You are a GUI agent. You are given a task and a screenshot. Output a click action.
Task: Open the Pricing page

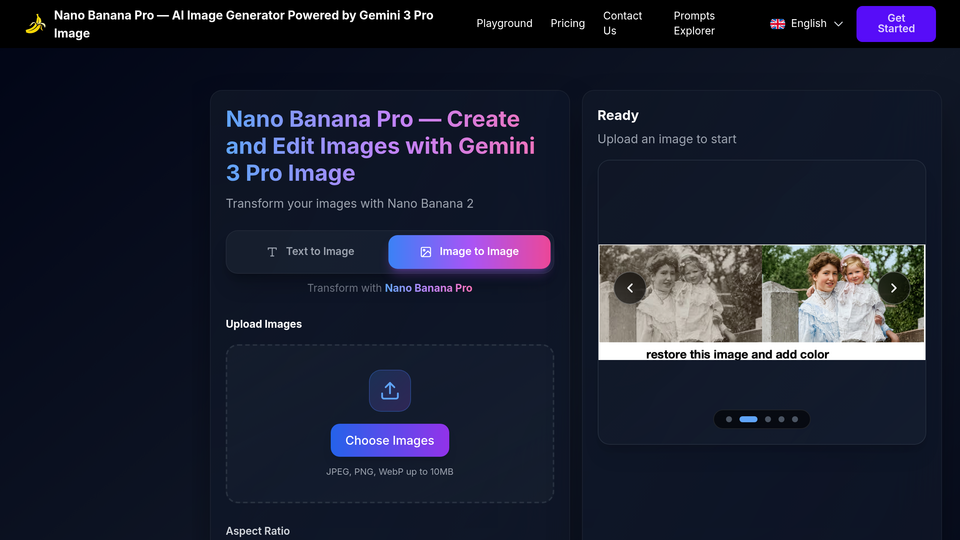[568, 23]
